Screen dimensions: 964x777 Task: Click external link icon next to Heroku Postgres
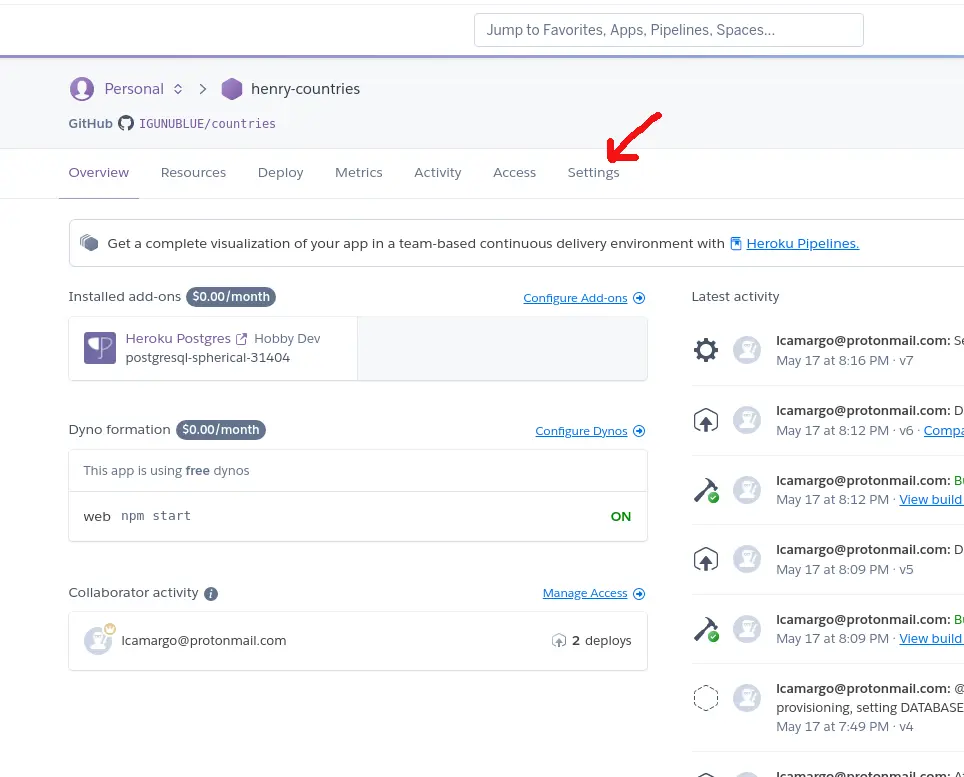[x=242, y=339]
